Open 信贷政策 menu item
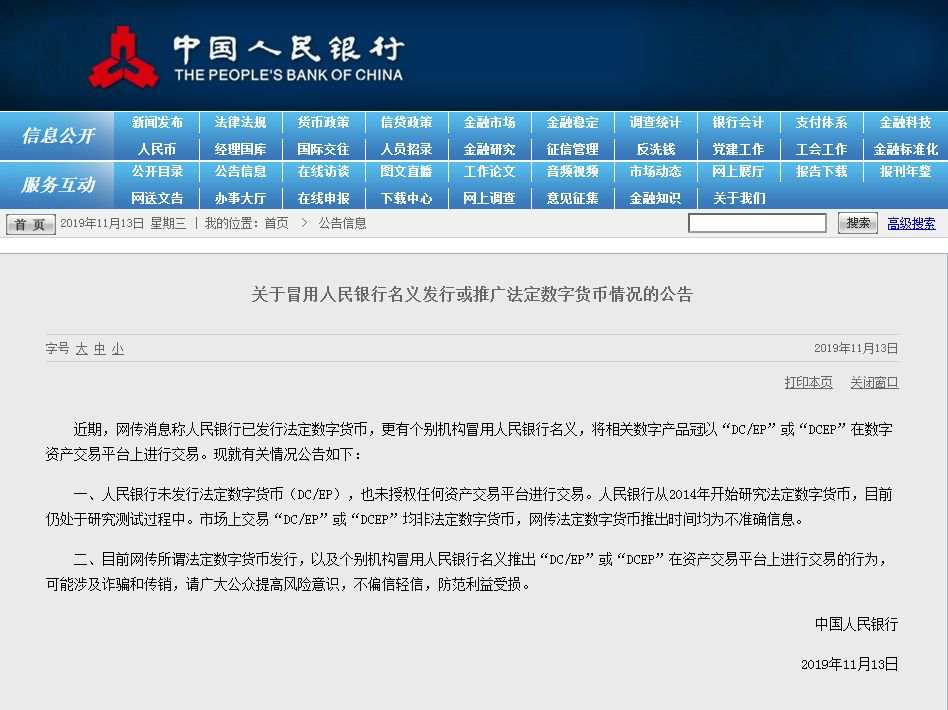This screenshot has width=948, height=710. coord(406,122)
